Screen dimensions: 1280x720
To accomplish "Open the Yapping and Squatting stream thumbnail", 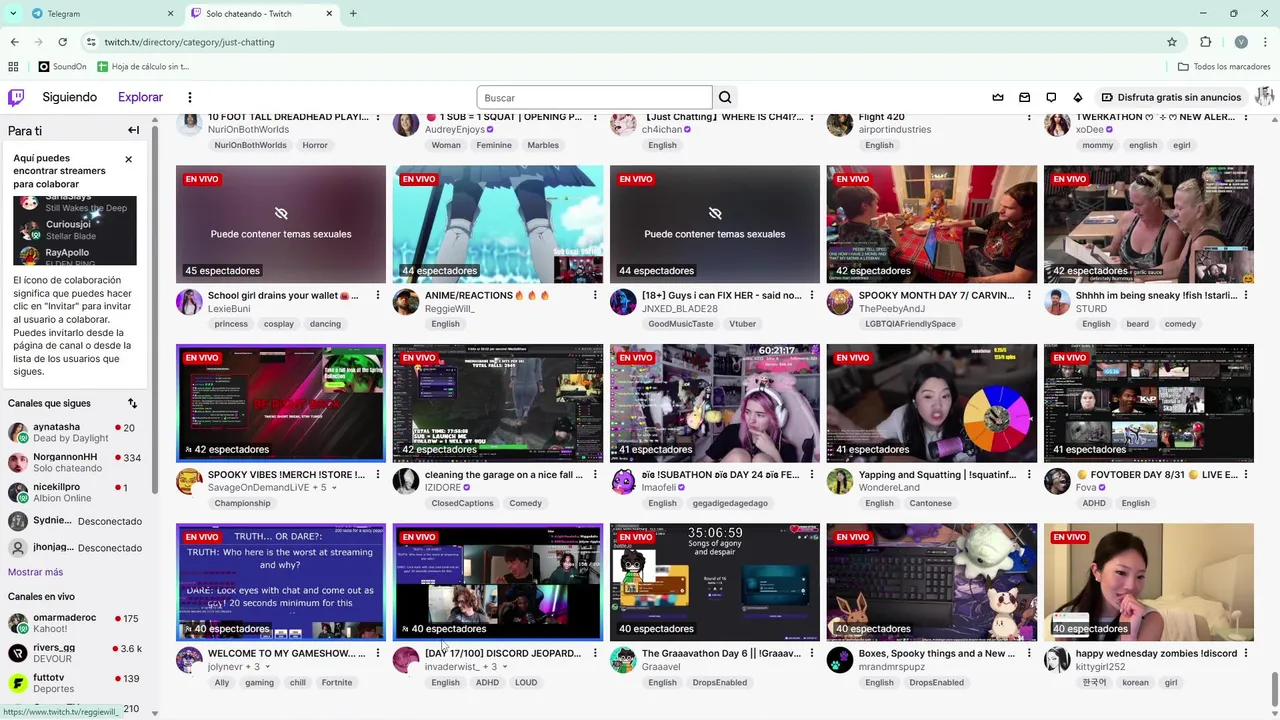I will [x=932, y=403].
